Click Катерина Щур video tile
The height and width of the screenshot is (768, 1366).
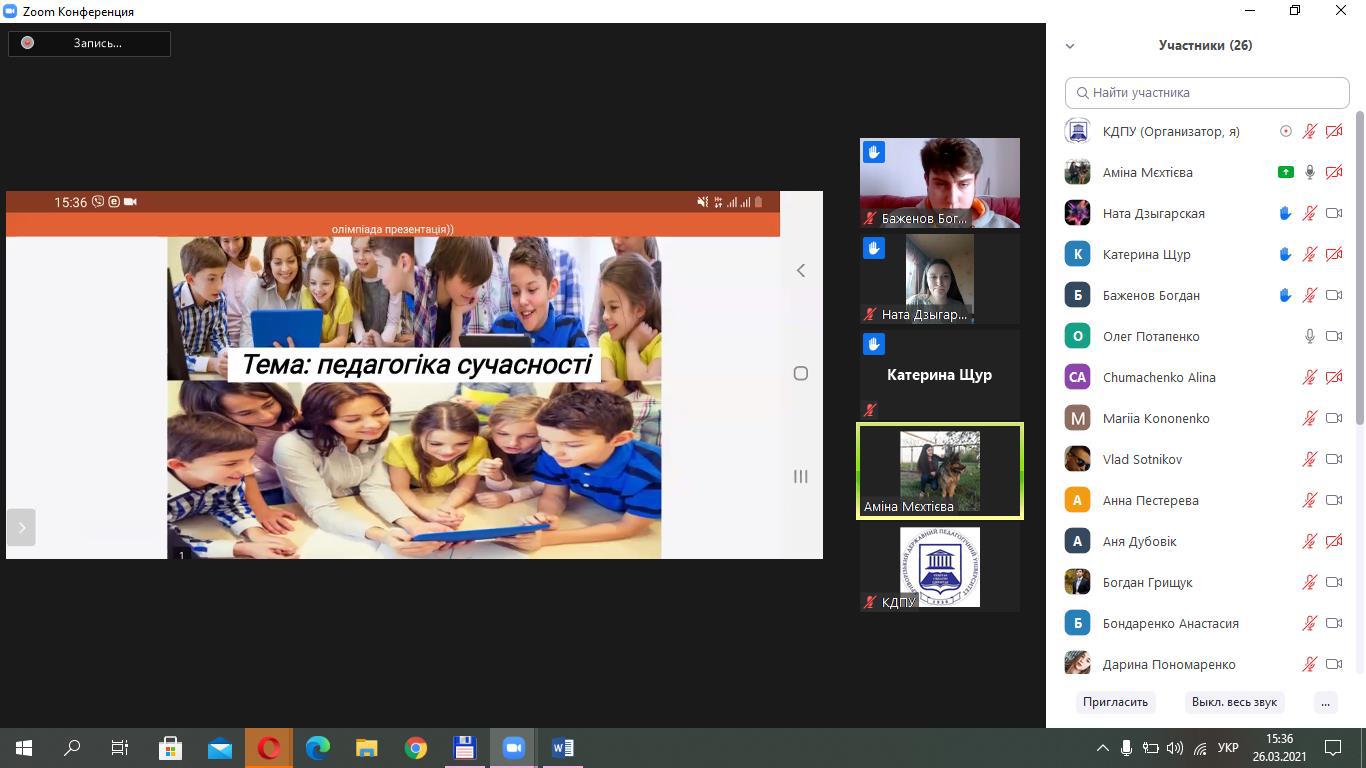point(940,375)
